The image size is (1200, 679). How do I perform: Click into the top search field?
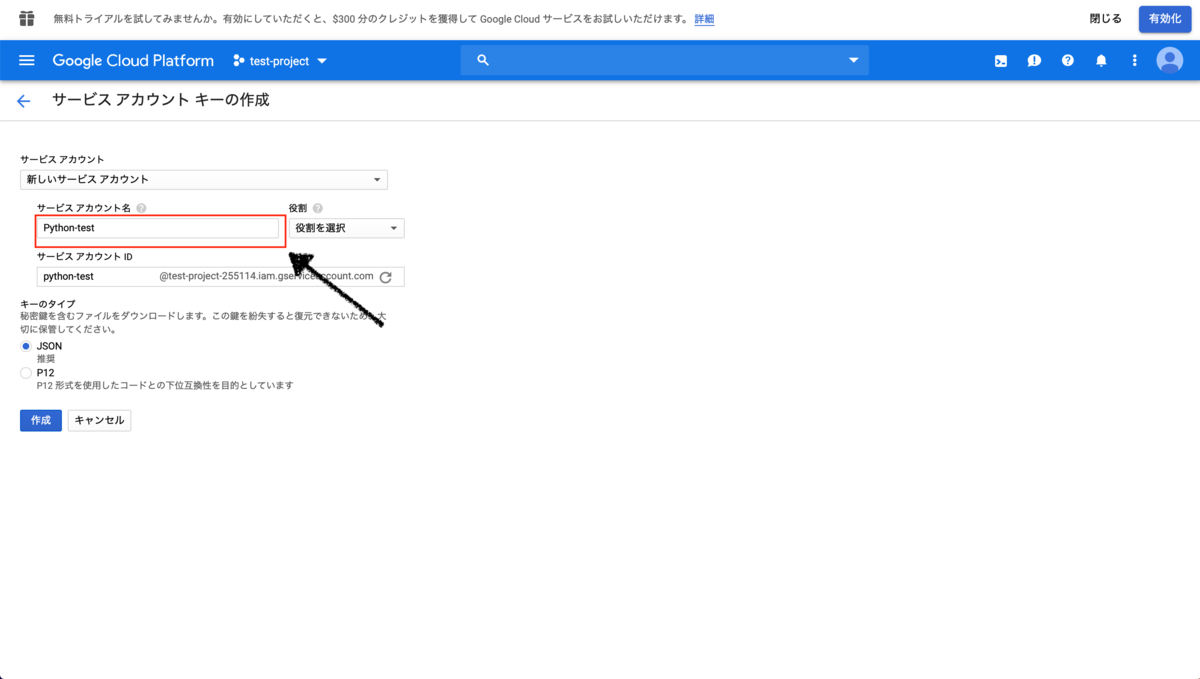pyautogui.click(x=665, y=61)
